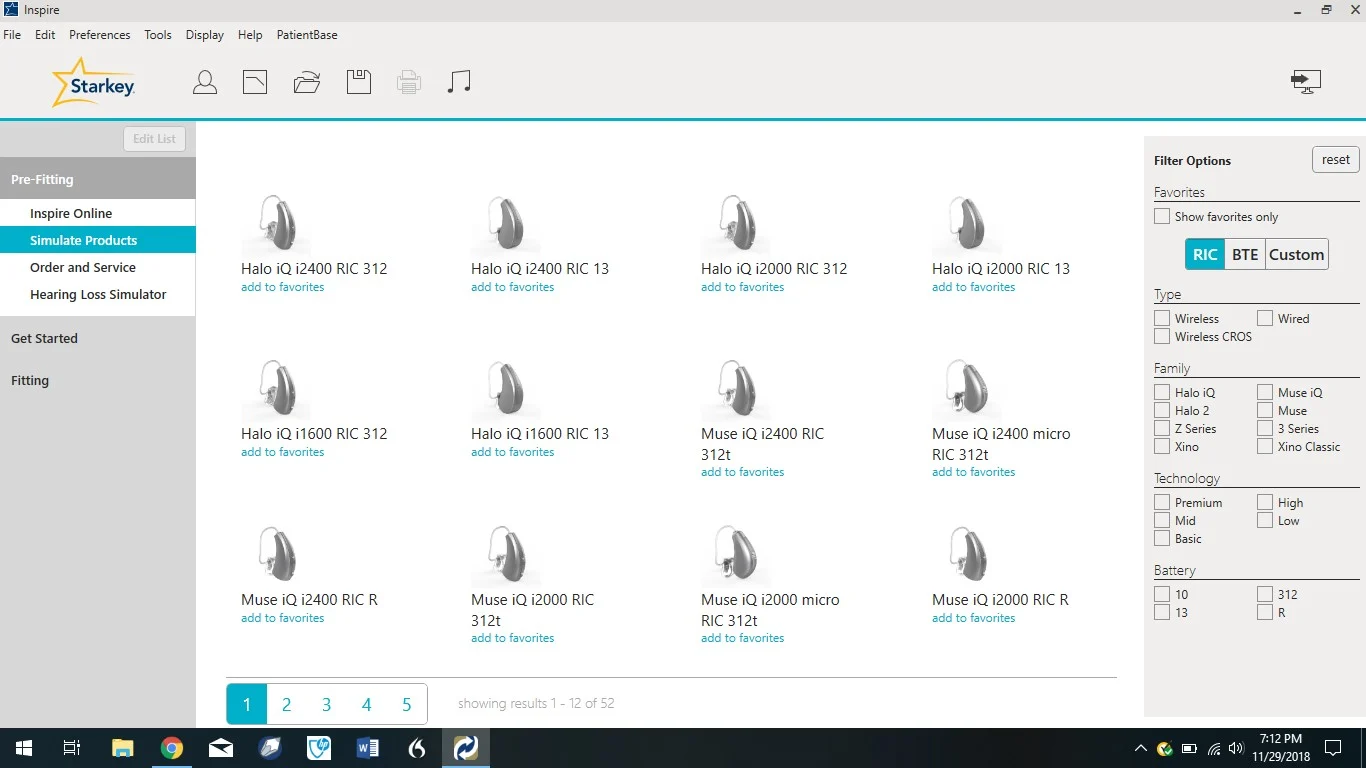Check the Wireless CROS type filter

tap(1162, 336)
